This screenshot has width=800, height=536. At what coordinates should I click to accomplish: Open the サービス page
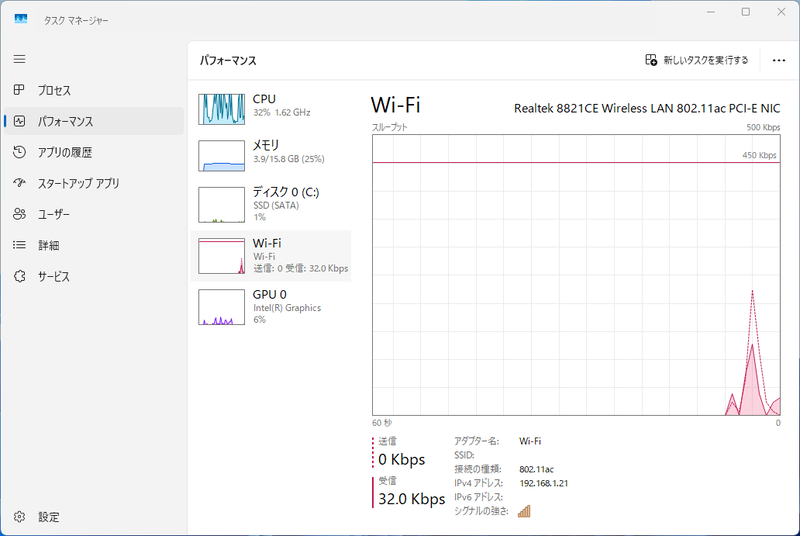(94, 276)
